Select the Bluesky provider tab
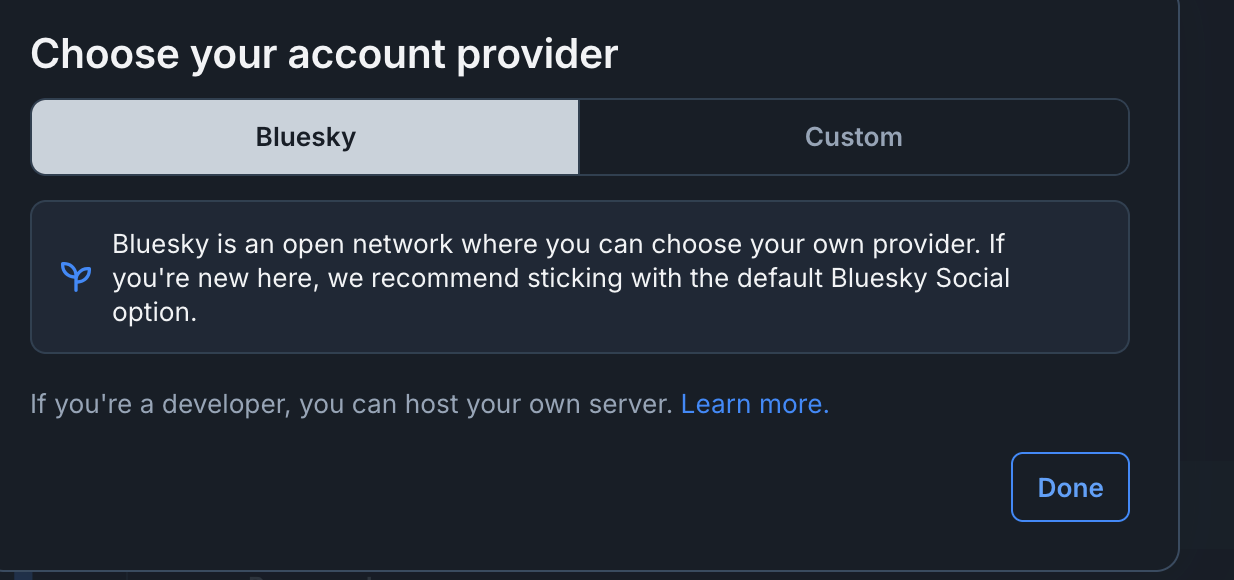Viewport: 1234px width, 580px height. pos(305,137)
